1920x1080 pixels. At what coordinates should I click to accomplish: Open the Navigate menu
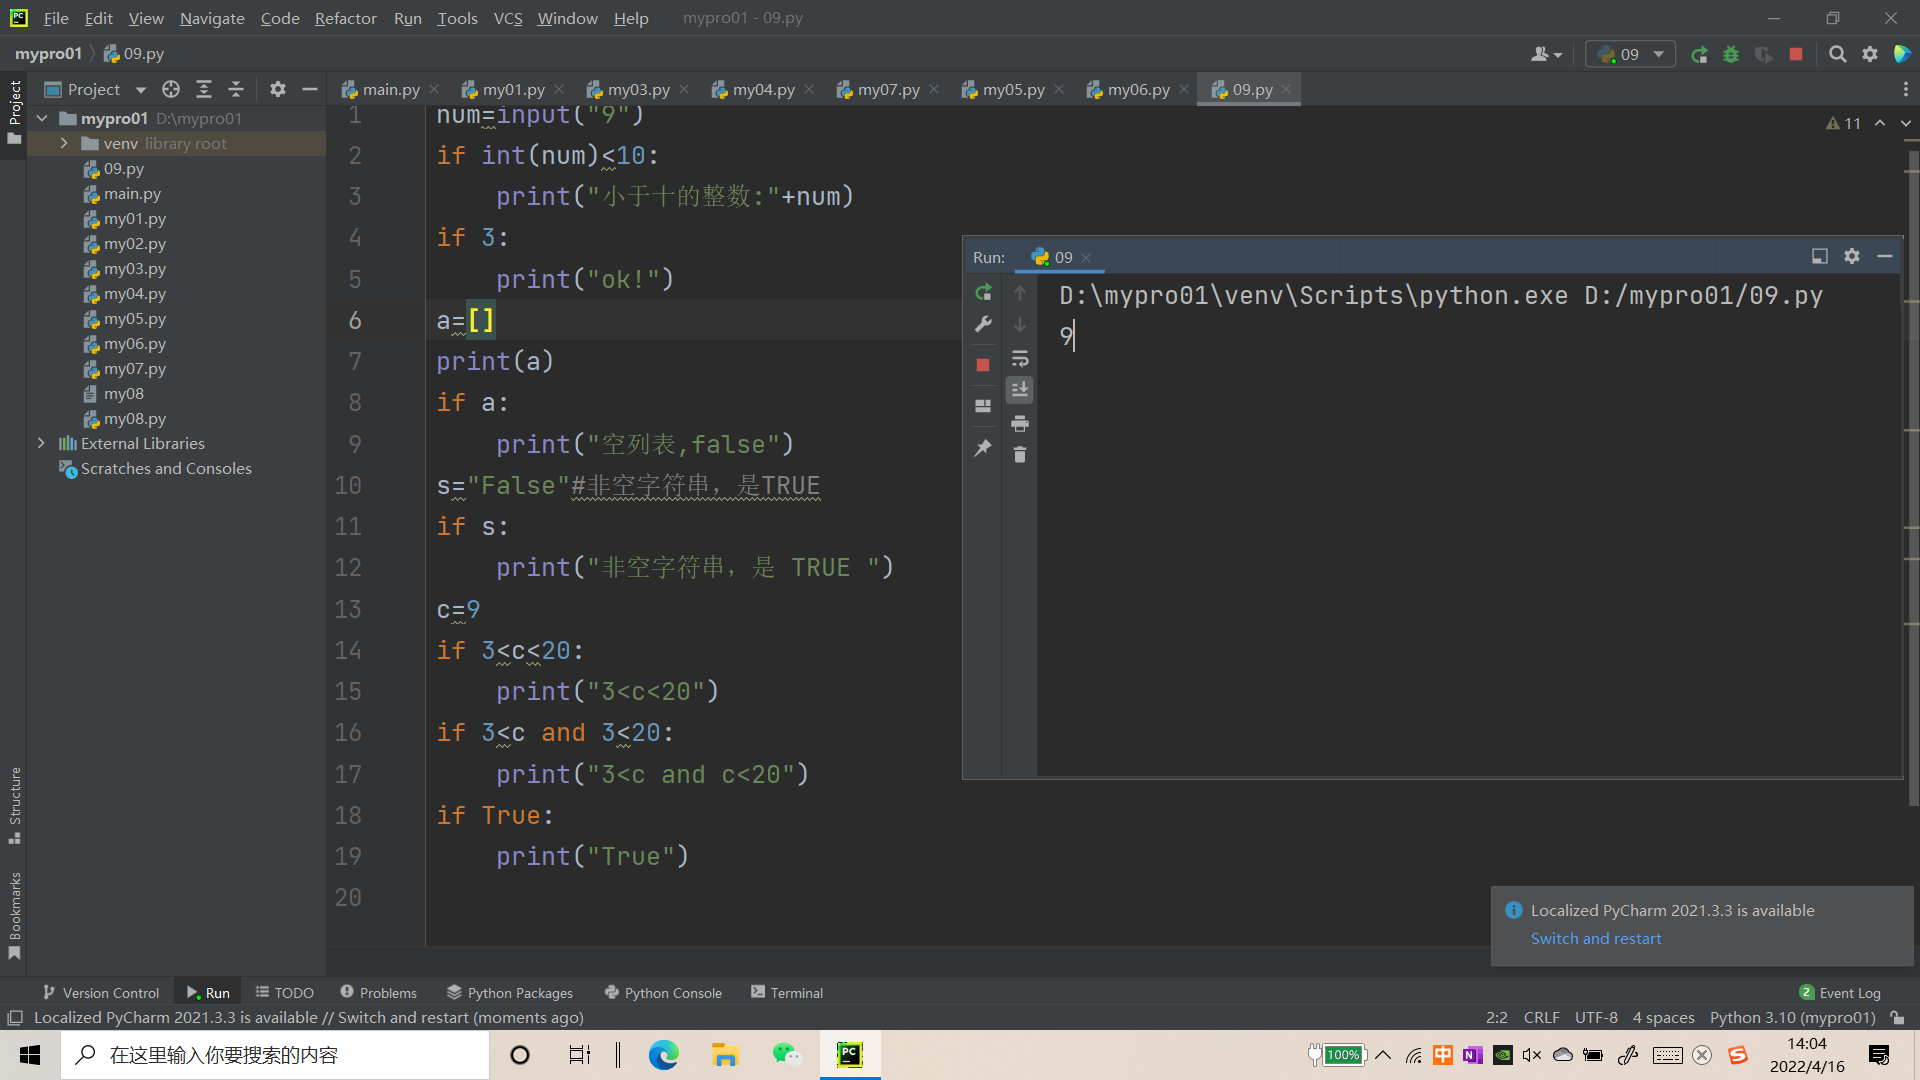(x=212, y=18)
